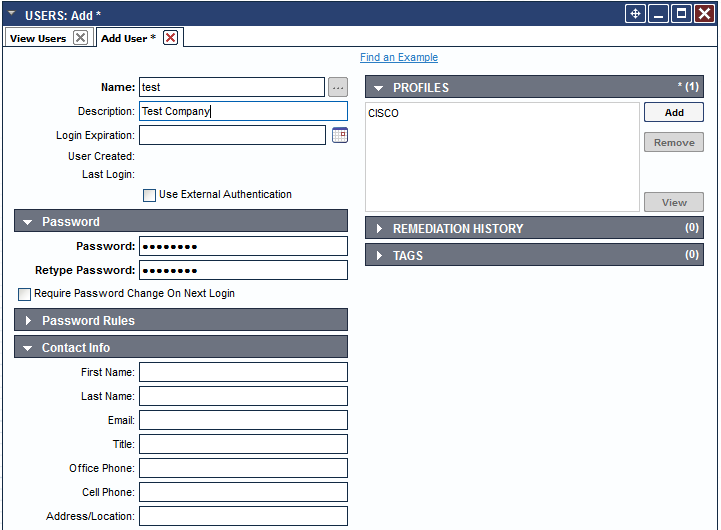
Task: Click the move panel icon in title bar
Action: point(634,13)
